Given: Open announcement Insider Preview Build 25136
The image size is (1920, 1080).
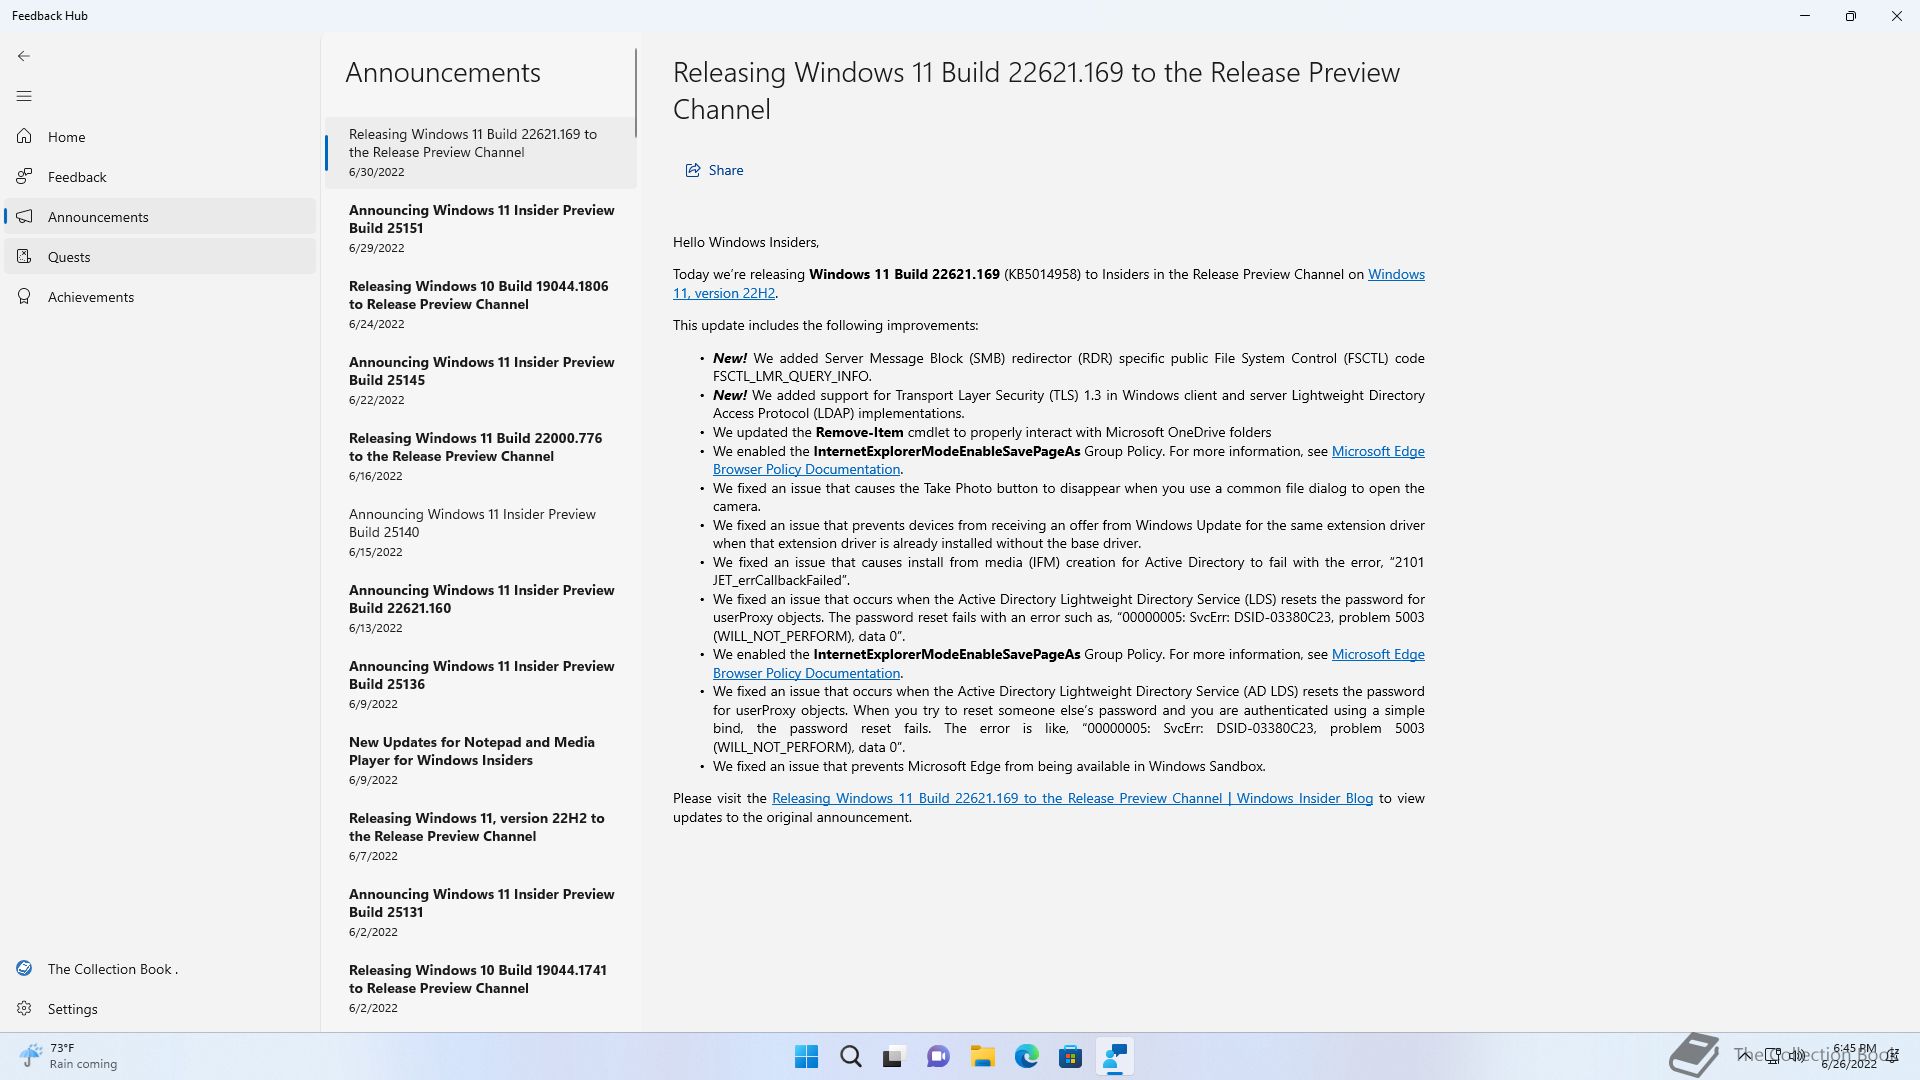Looking at the screenshot, I should coord(481,684).
